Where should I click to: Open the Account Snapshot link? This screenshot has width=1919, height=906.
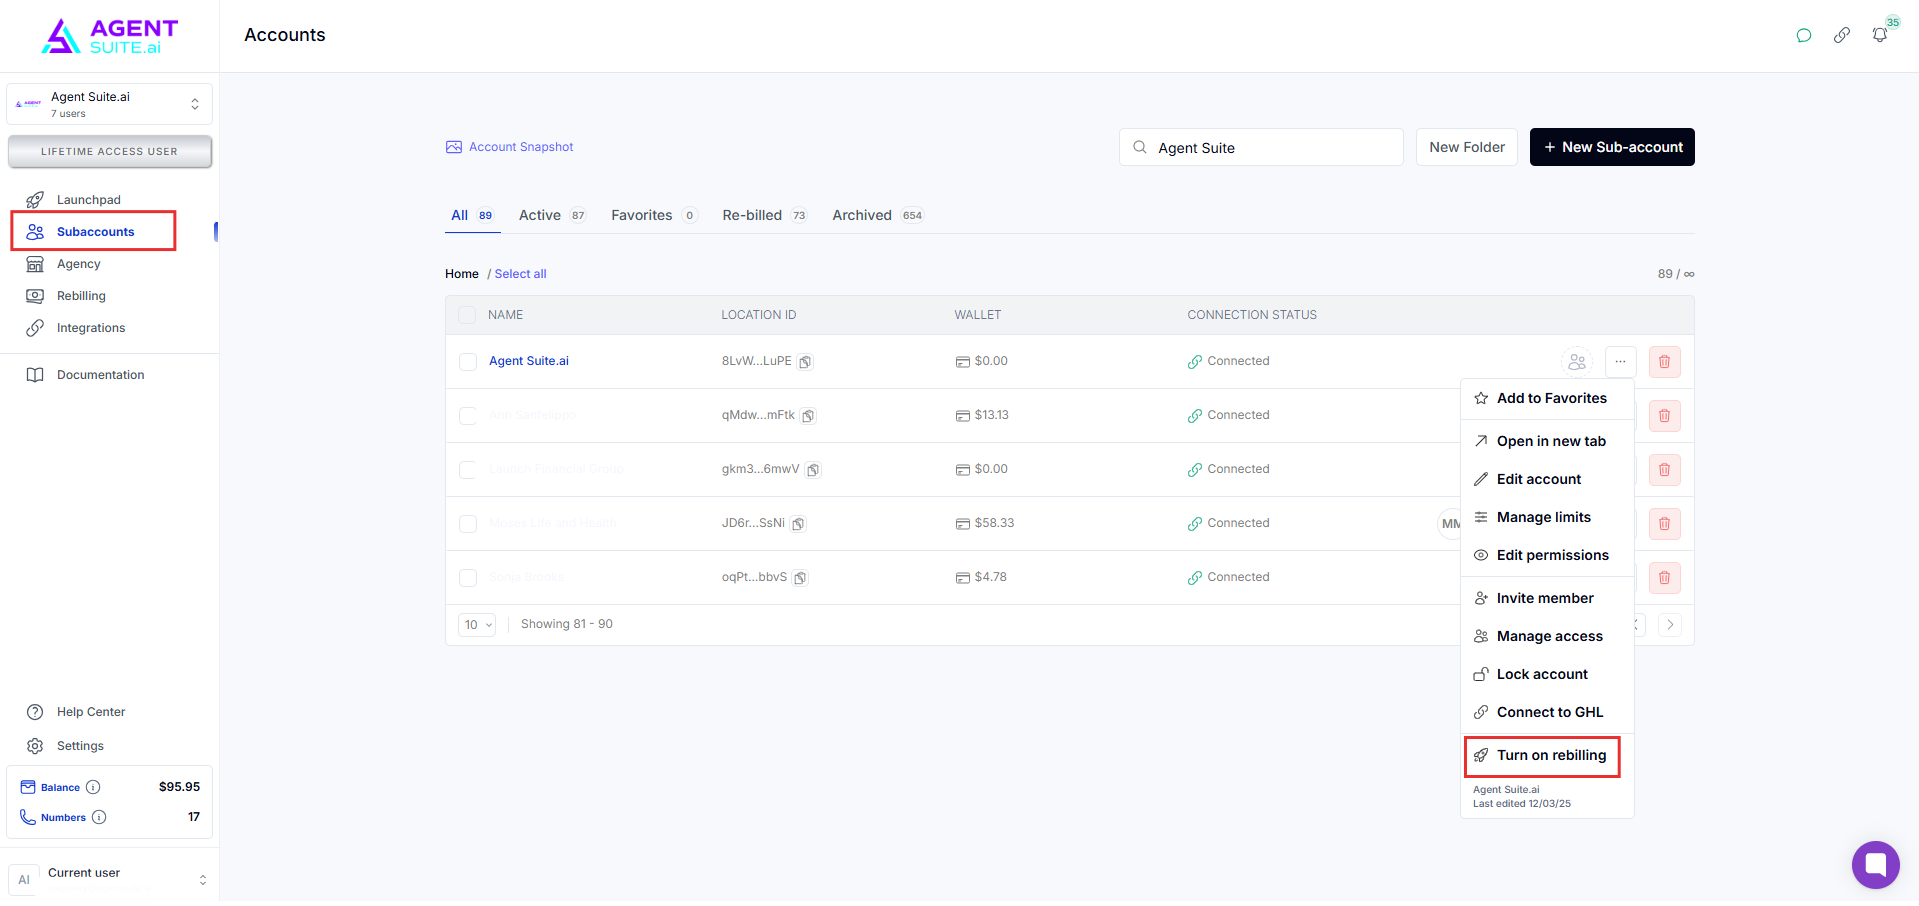(521, 147)
